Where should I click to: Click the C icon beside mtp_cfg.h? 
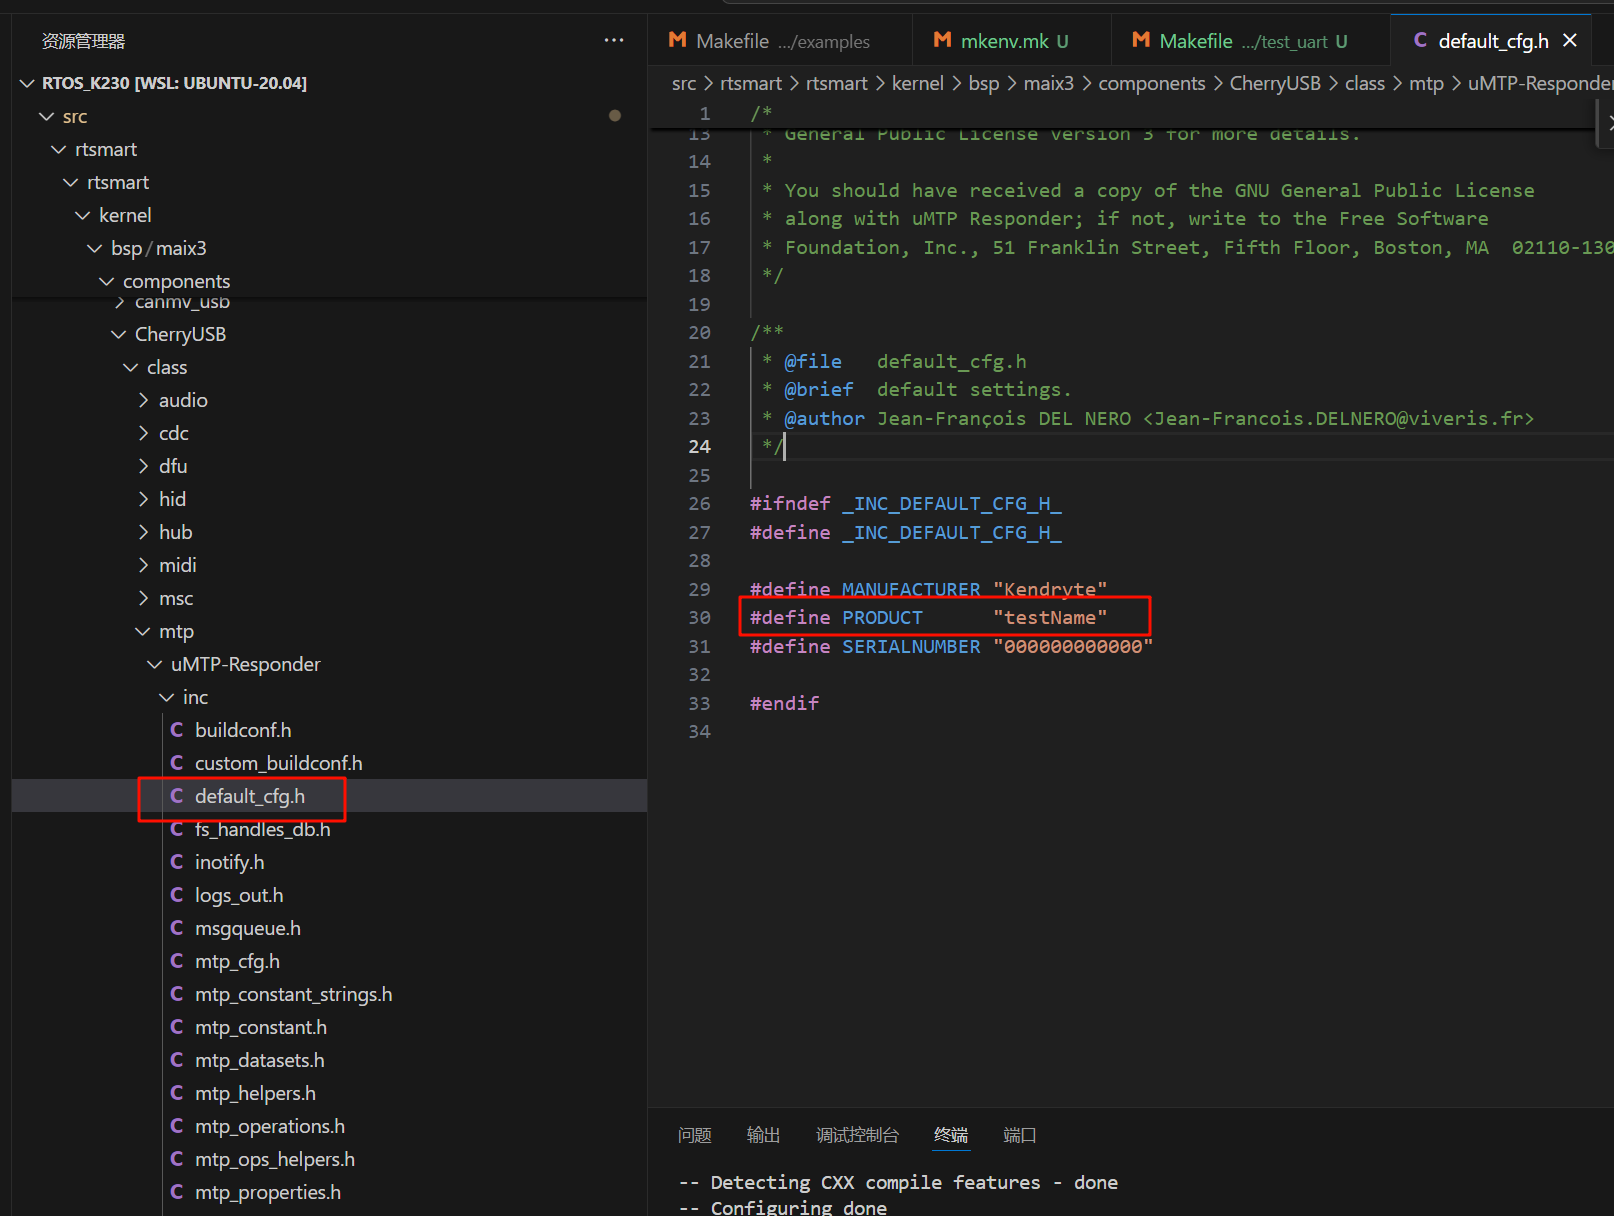point(177,961)
